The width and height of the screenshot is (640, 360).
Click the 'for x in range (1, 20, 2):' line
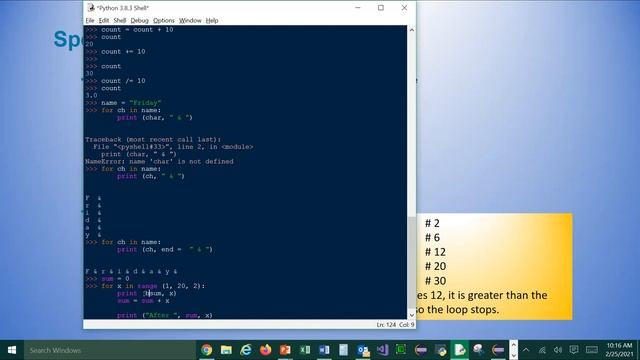[153, 286]
